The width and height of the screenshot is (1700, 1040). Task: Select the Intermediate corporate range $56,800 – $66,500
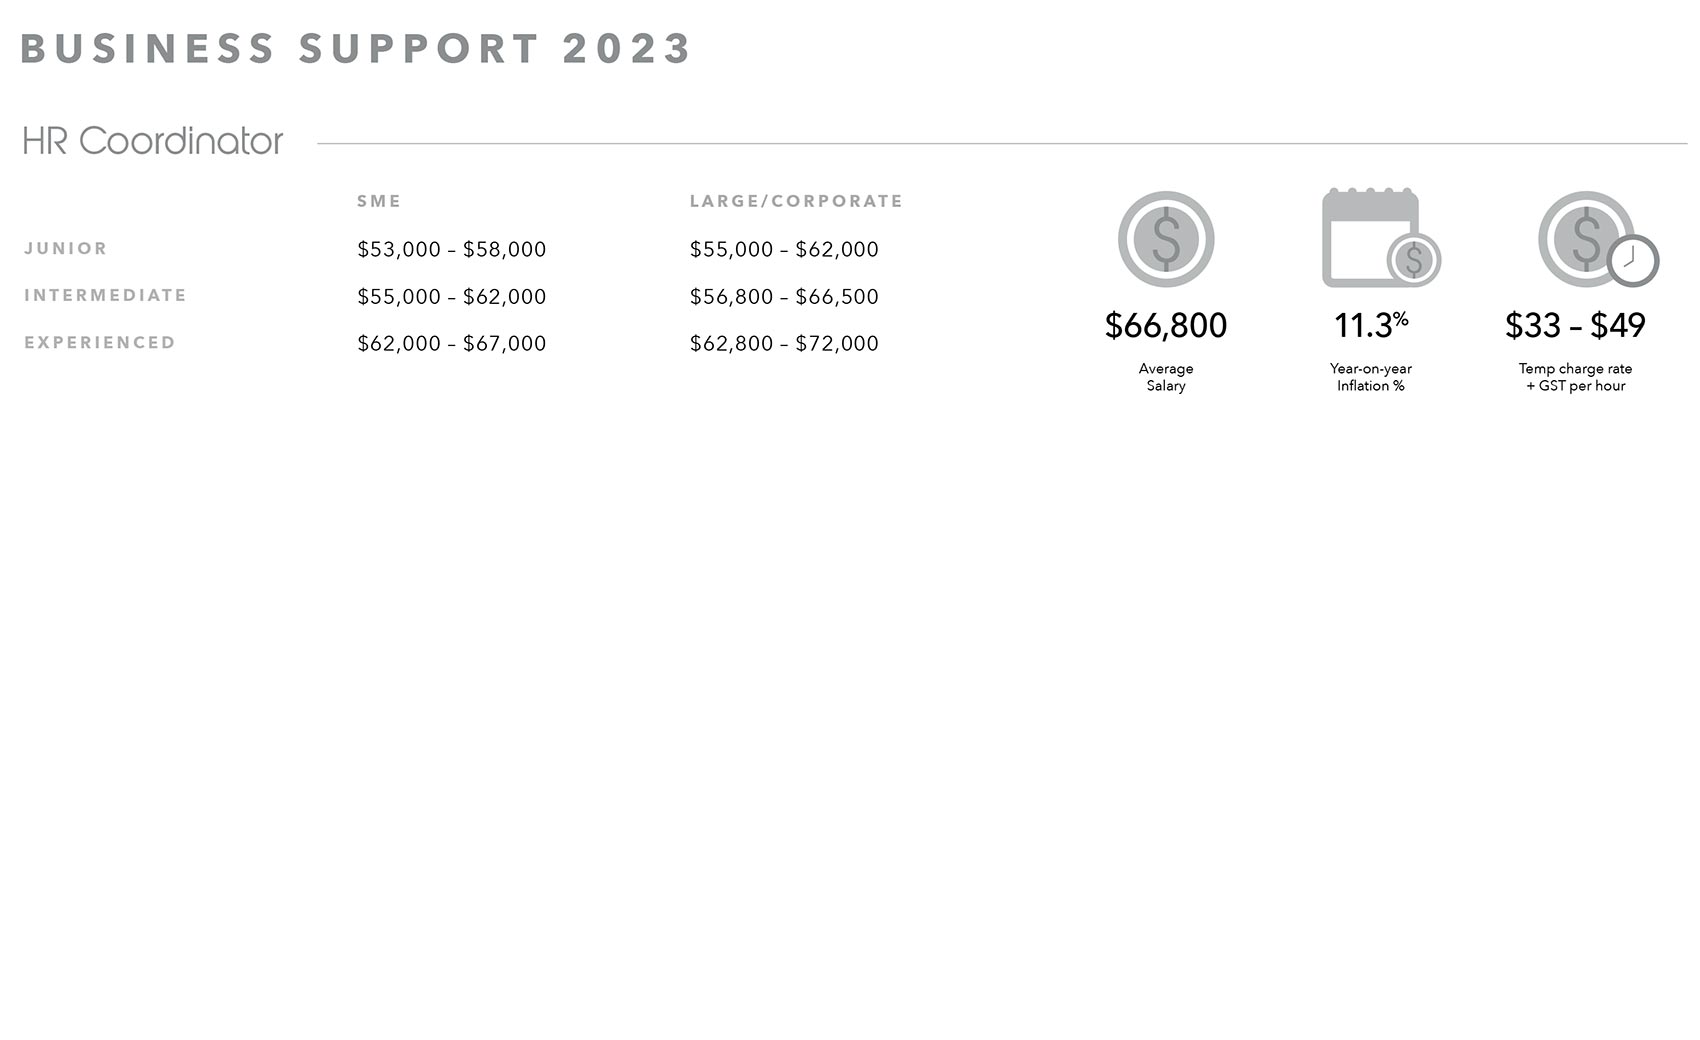[x=784, y=296]
